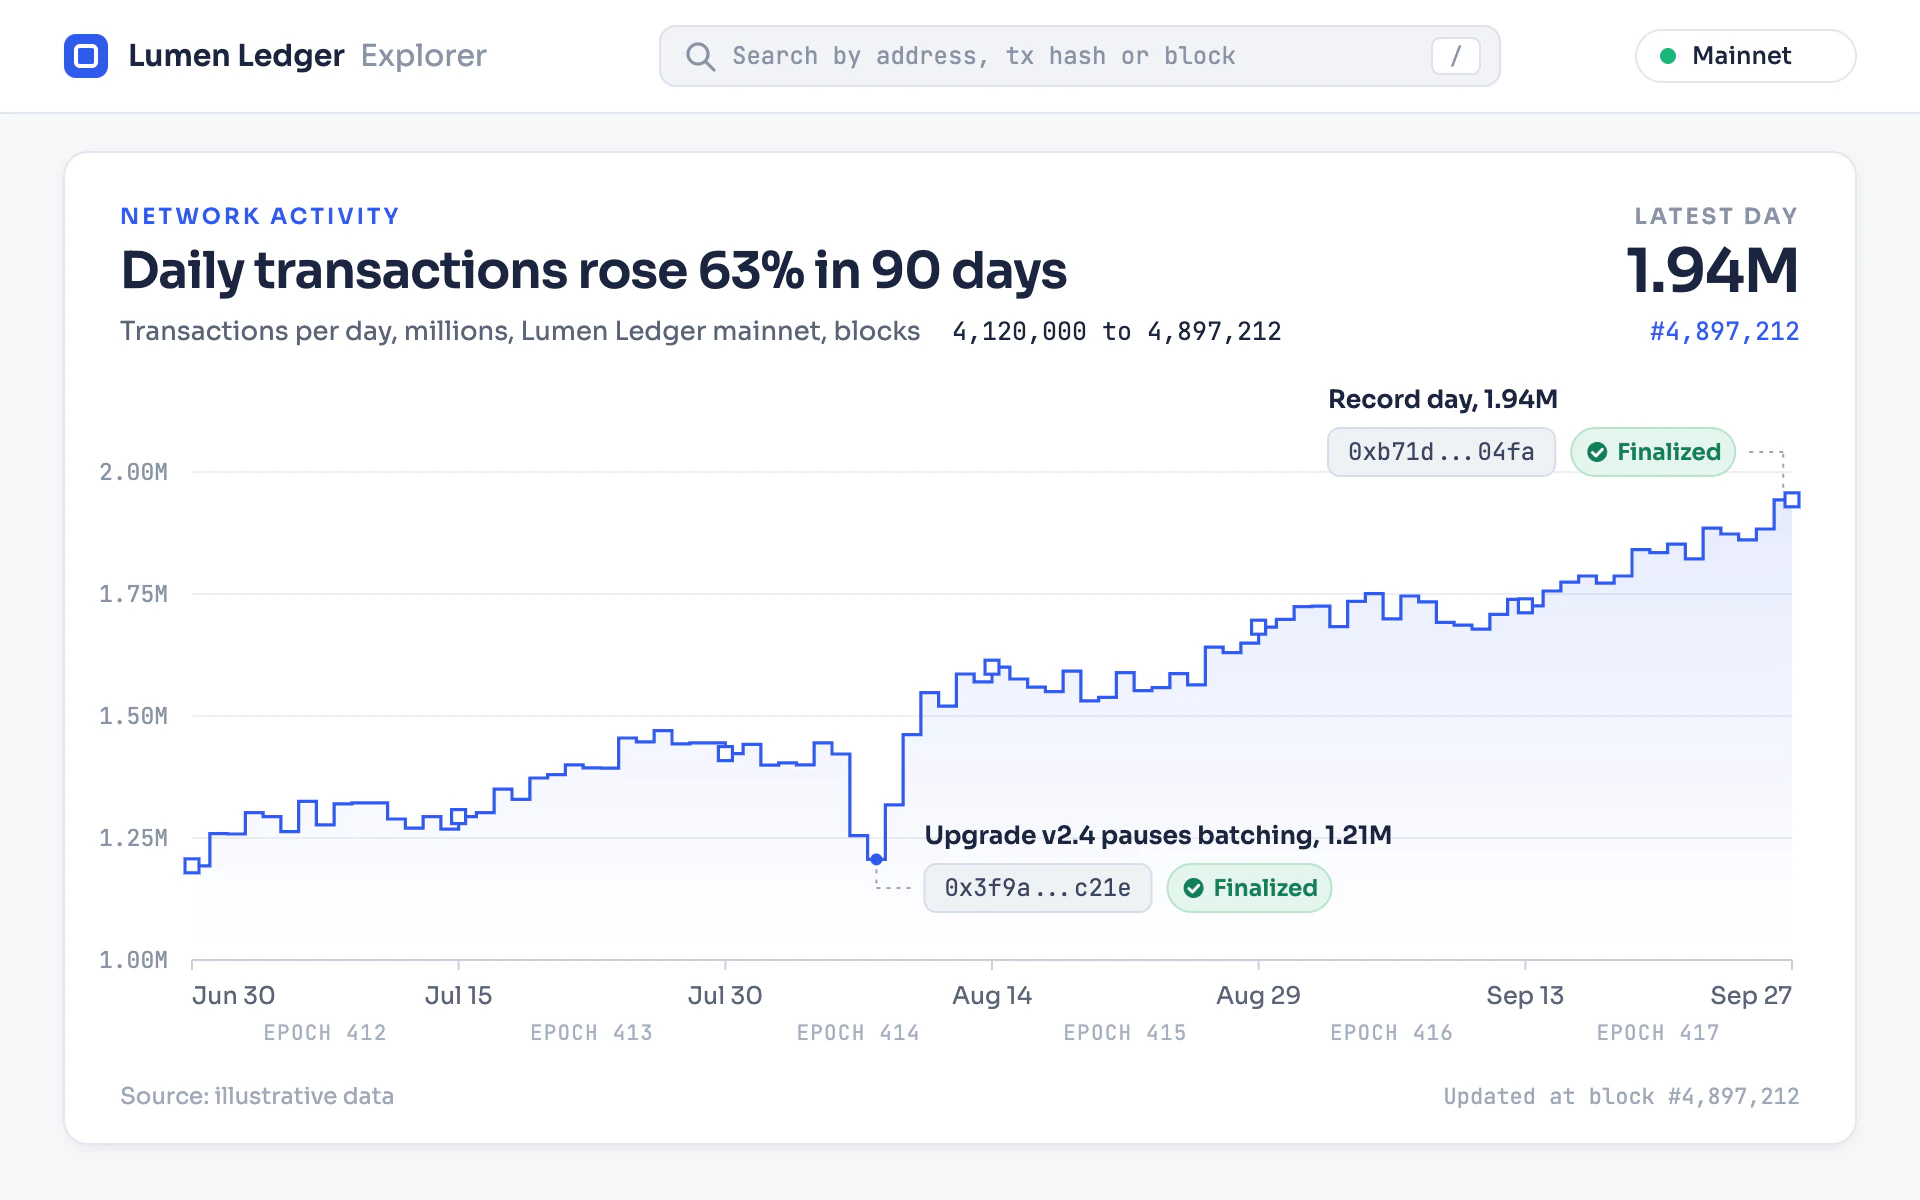1920x1200 pixels.
Task: Click the Sep 27 axis label
Action: (x=1751, y=995)
